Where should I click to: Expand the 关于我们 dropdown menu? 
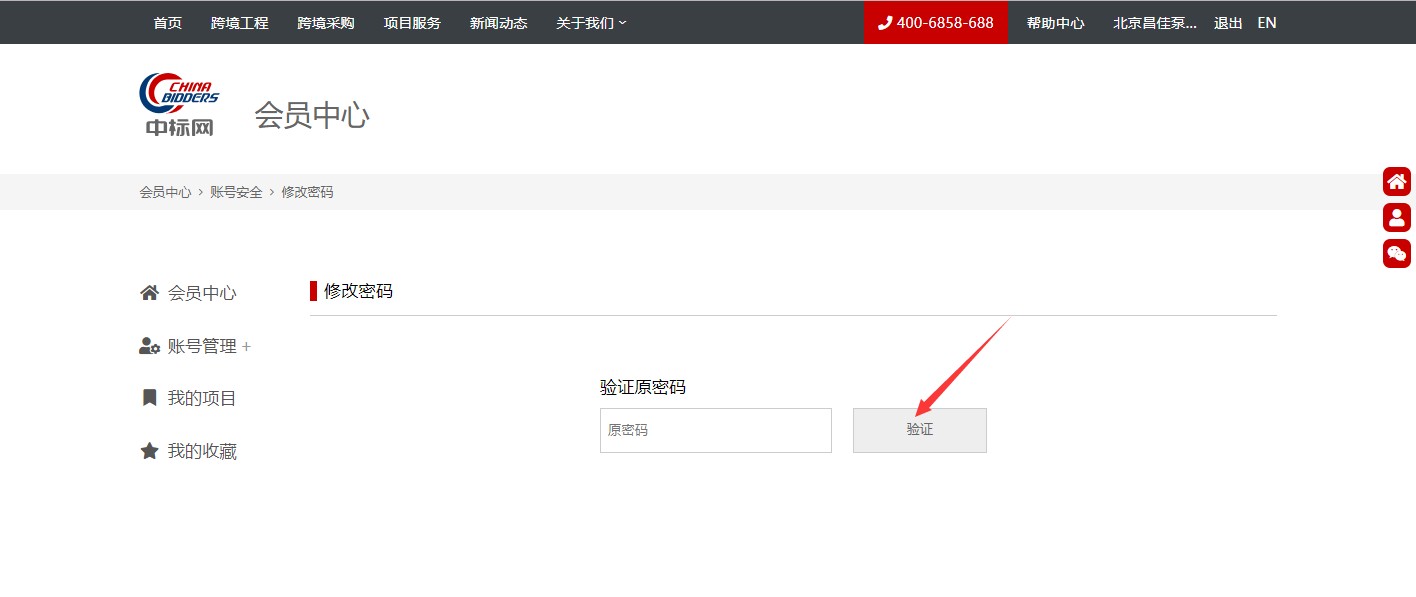[x=591, y=23]
